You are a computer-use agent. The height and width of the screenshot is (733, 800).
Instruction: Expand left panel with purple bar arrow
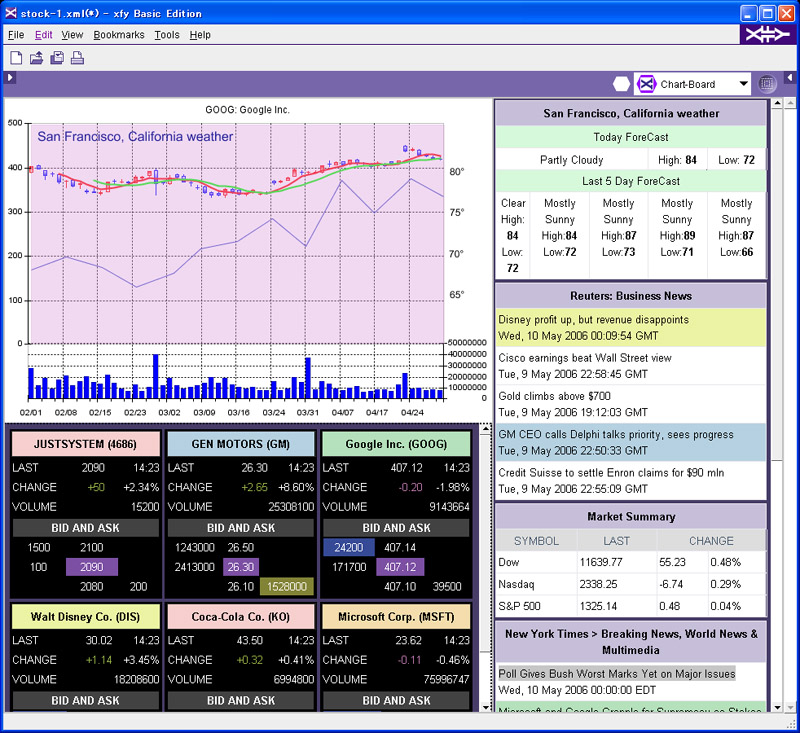[x=9, y=78]
